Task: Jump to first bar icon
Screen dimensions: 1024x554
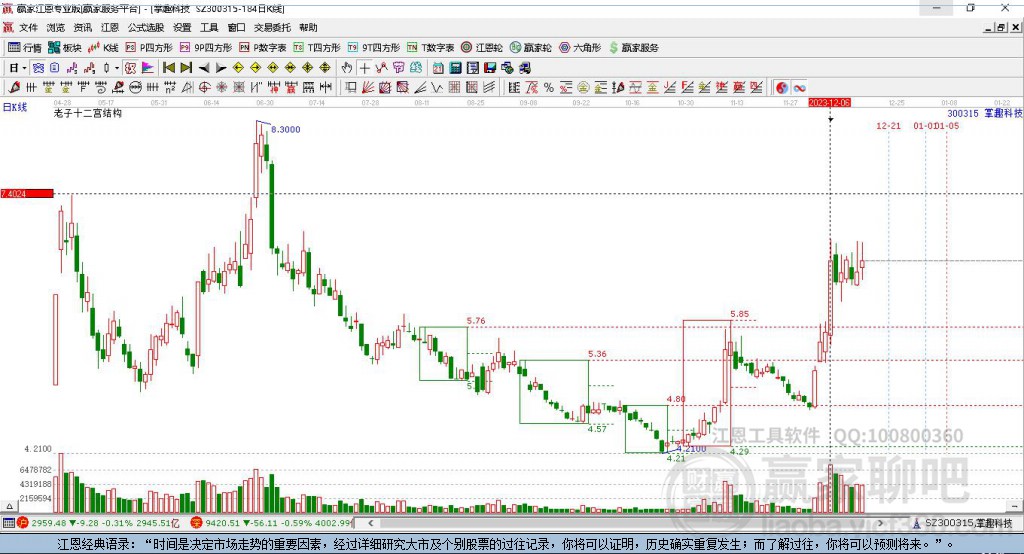Action: point(169,68)
